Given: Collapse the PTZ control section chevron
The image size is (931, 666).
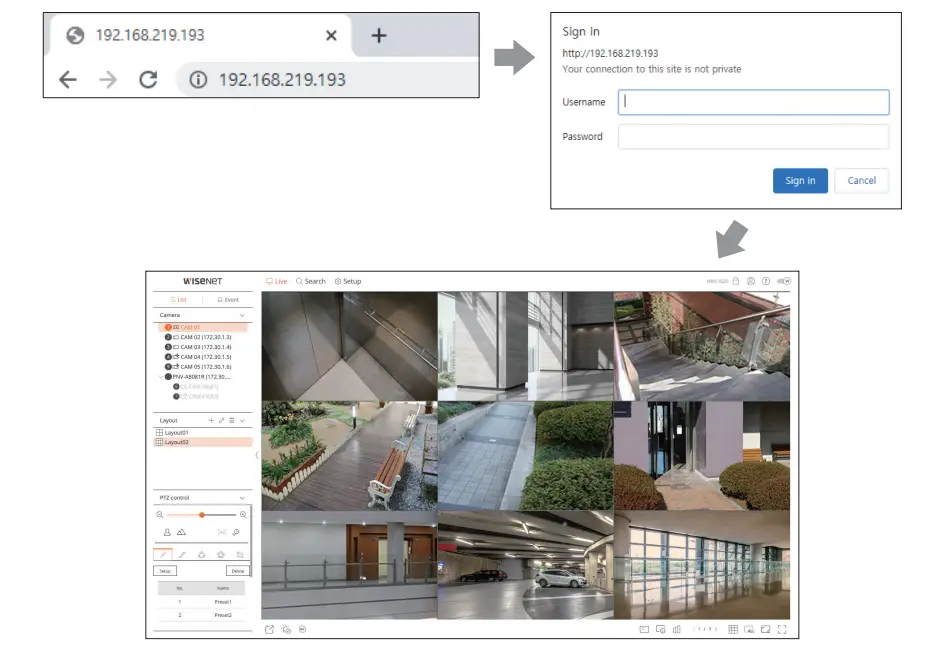Looking at the screenshot, I should pyautogui.click(x=242, y=498).
